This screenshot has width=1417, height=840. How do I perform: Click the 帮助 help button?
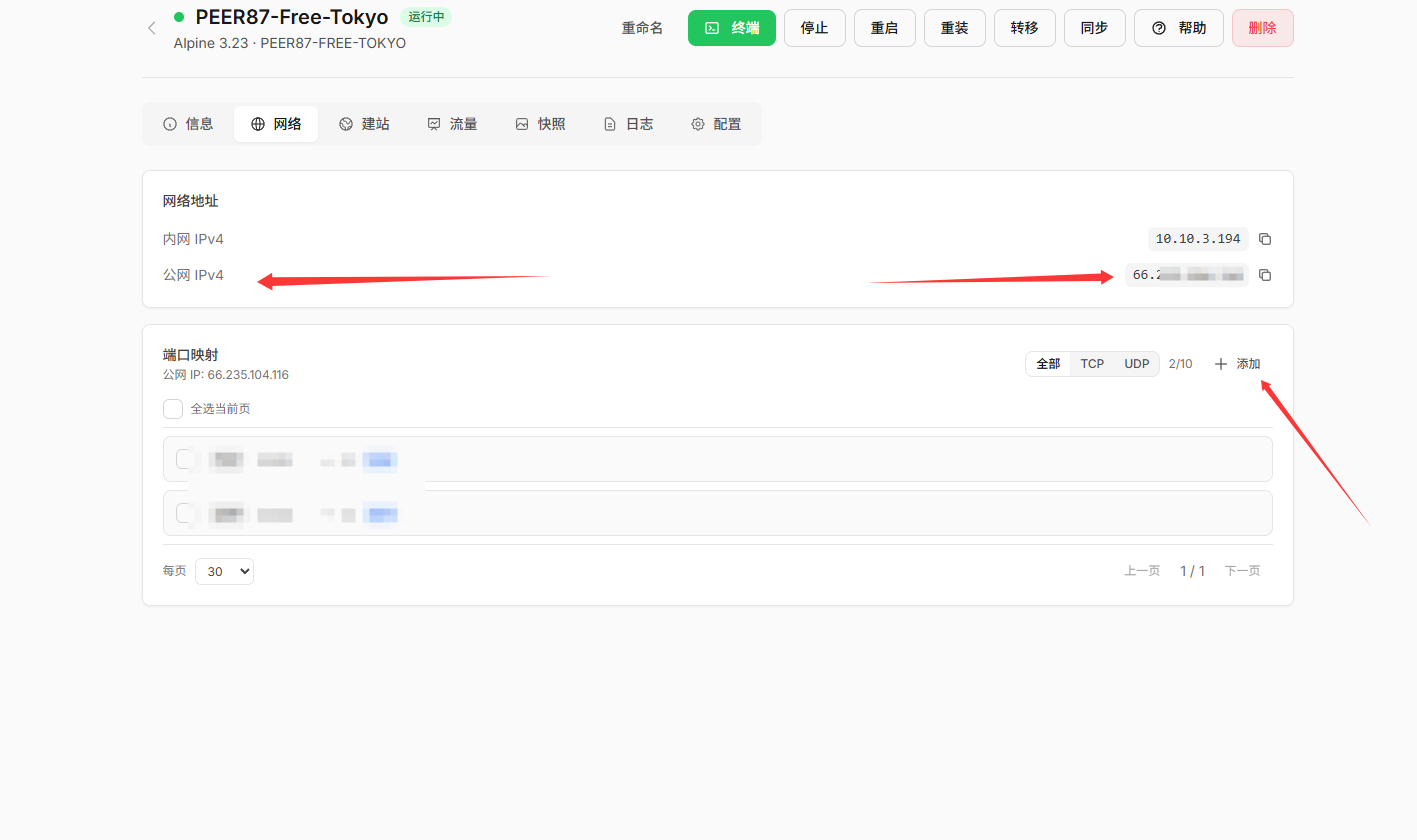click(1178, 28)
